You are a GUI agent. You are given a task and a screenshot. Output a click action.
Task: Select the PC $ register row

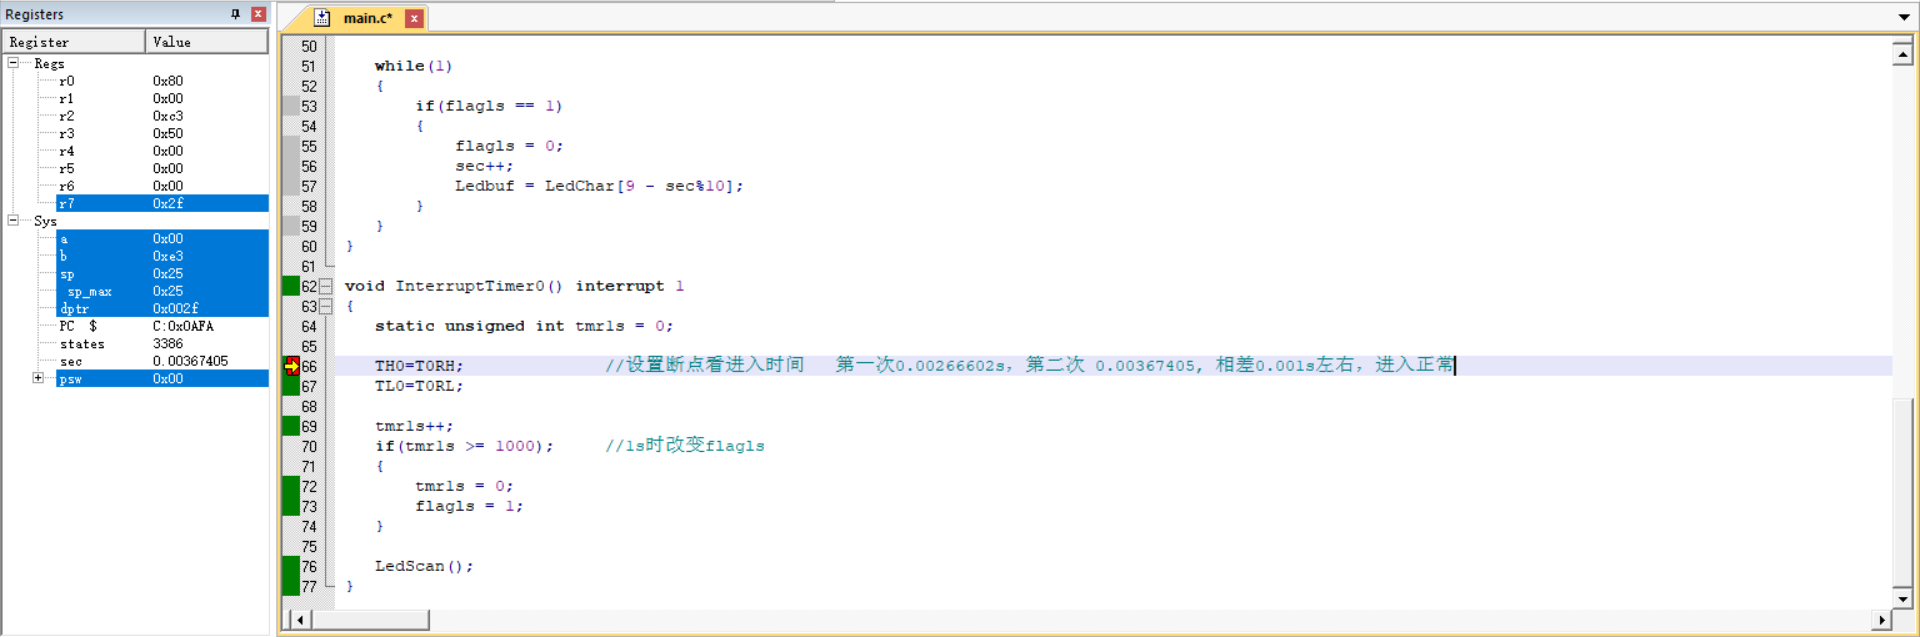tap(162, 326)
